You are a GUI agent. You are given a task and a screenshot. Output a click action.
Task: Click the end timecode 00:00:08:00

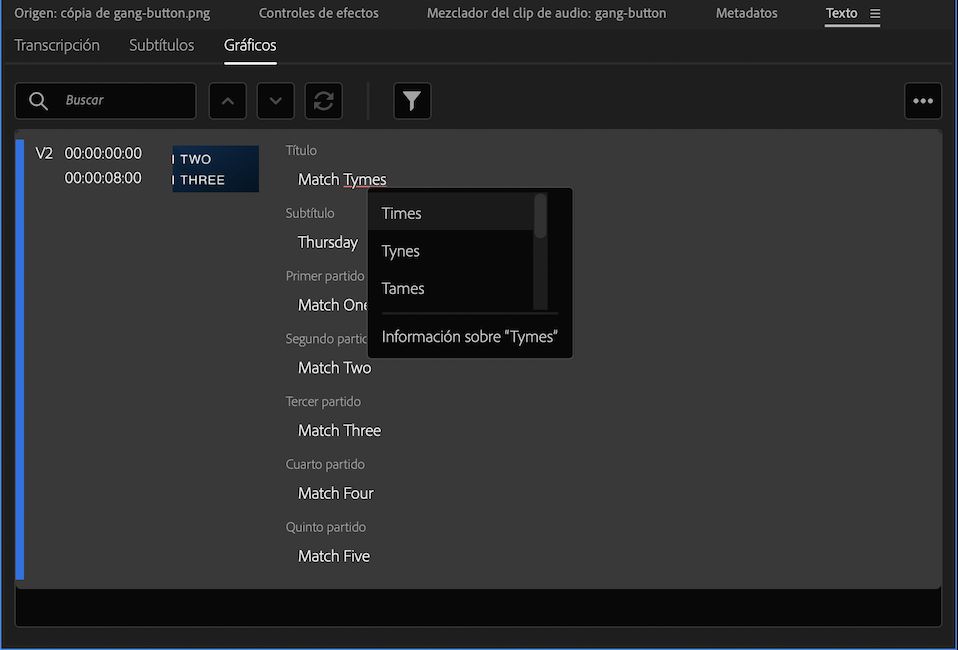(103, 178)
